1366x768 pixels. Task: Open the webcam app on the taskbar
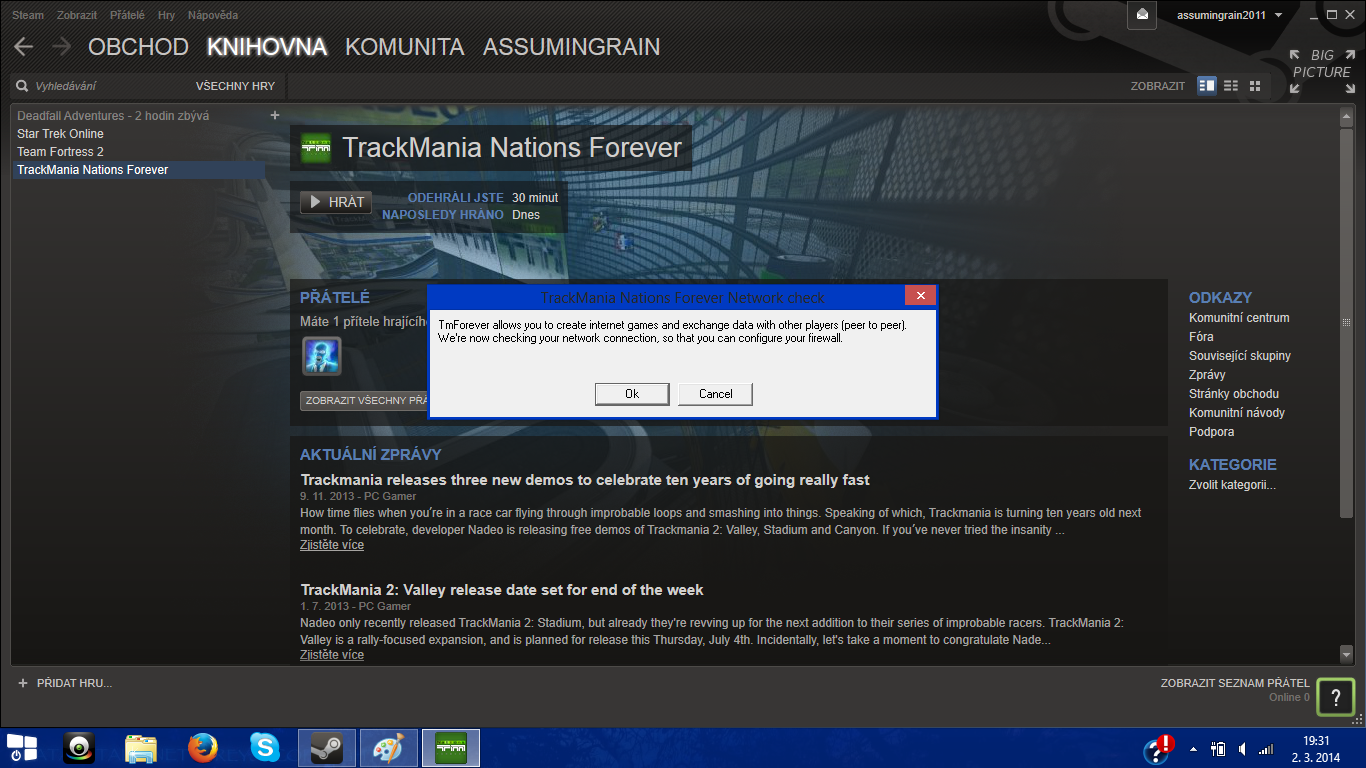click(x=79, y=747)
